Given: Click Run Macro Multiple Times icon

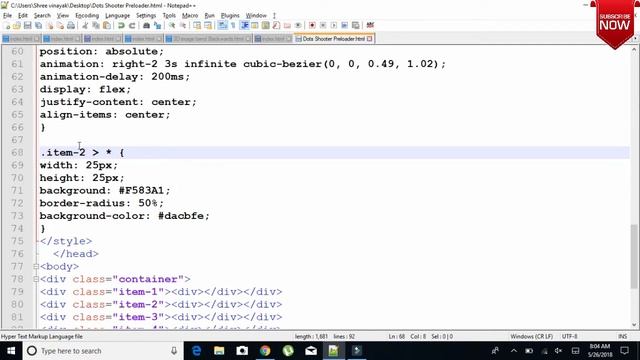Looking at the screenshot, I should (344, 26).
